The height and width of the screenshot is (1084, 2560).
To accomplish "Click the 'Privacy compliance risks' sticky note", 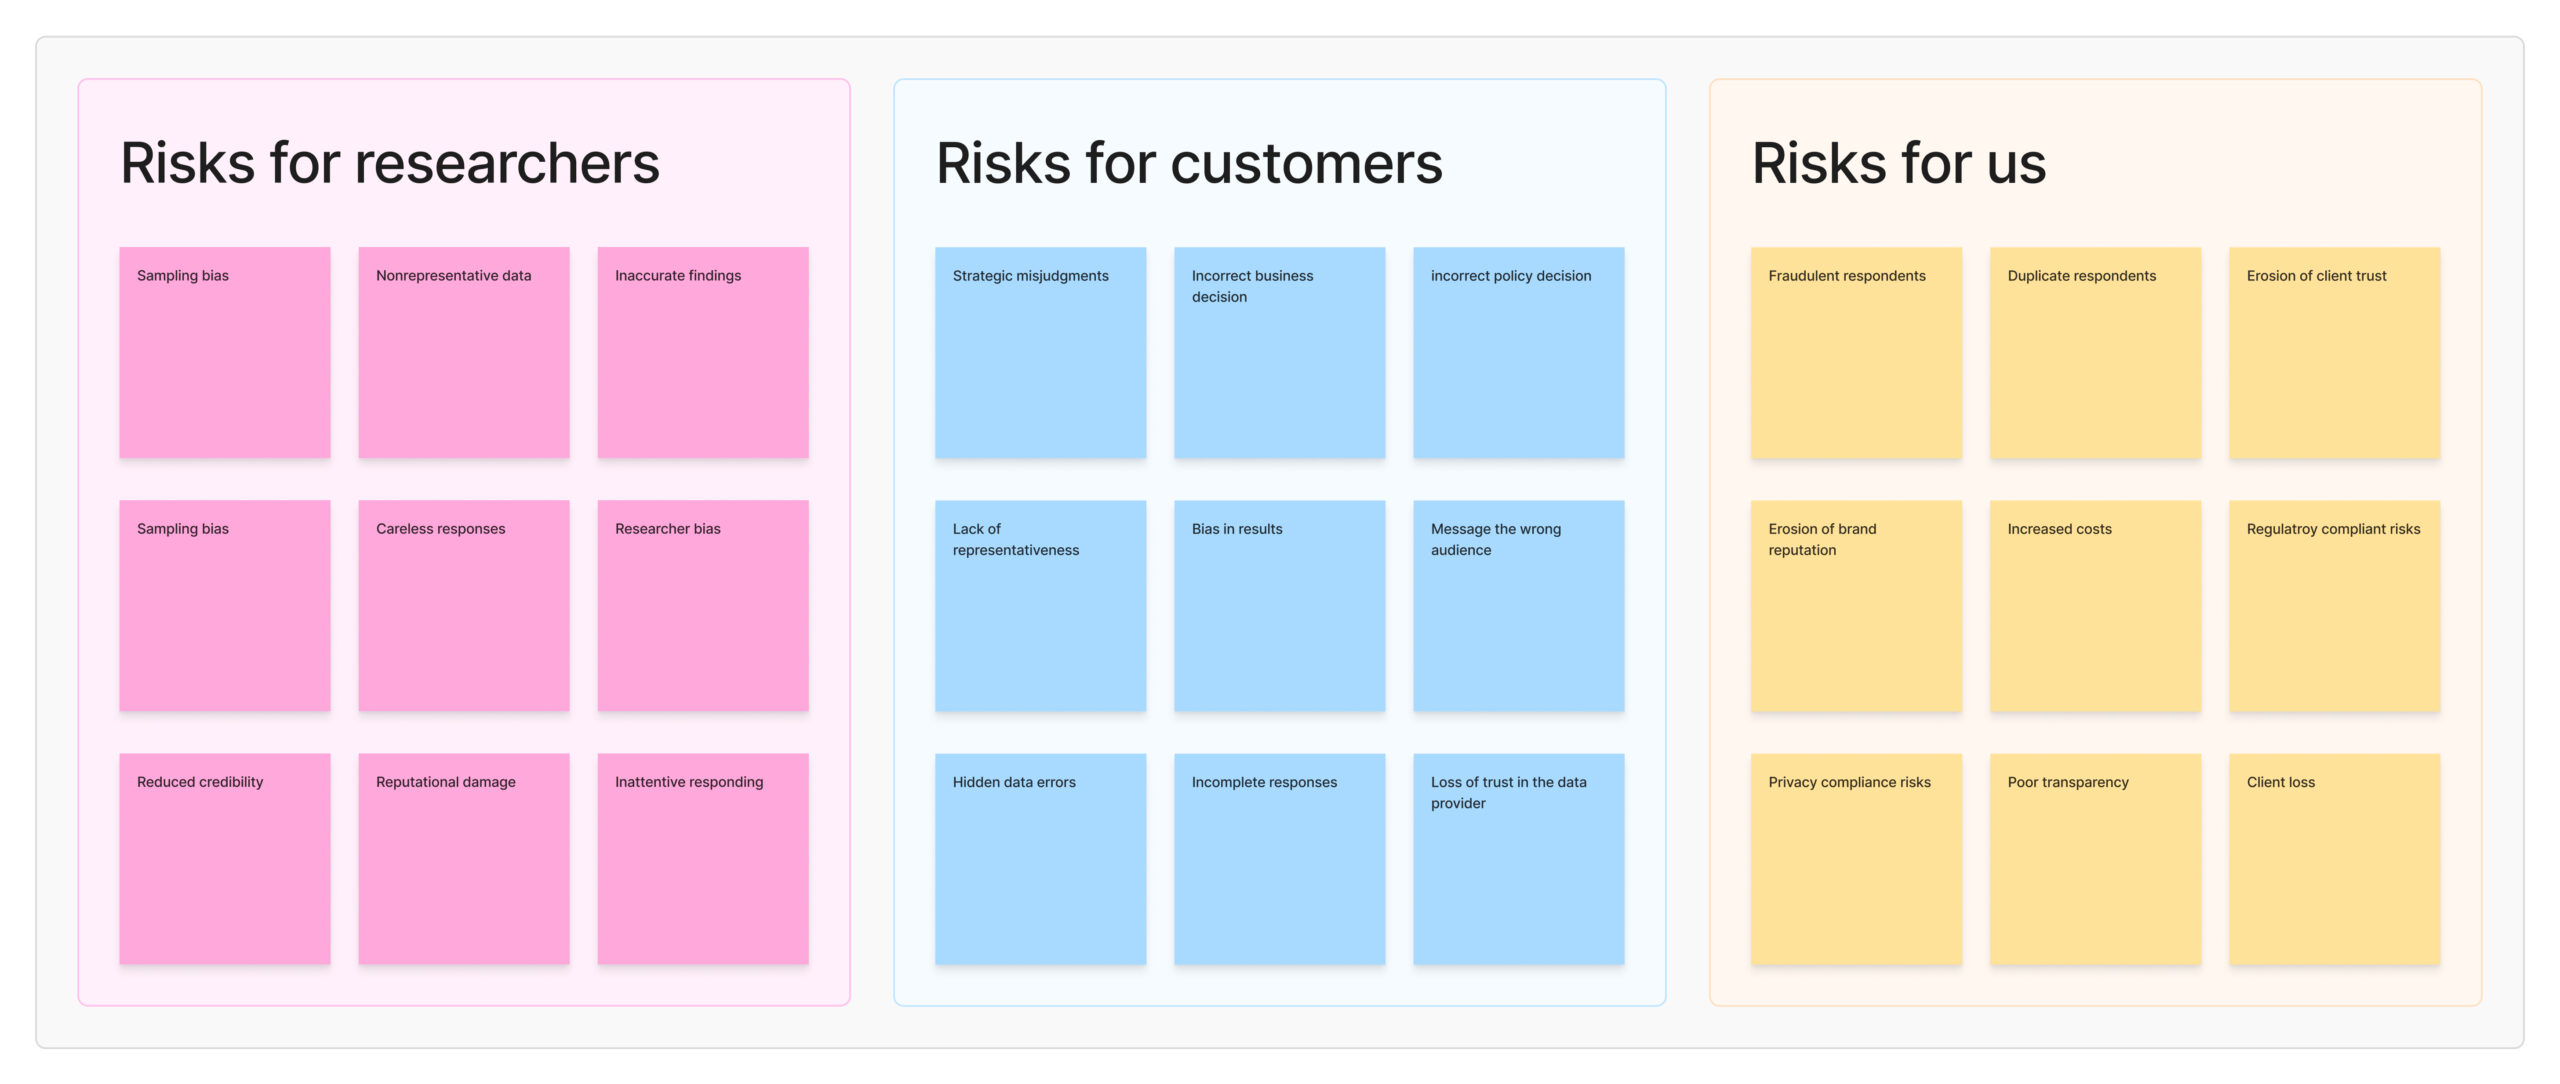I will [x=1856, y=858].
